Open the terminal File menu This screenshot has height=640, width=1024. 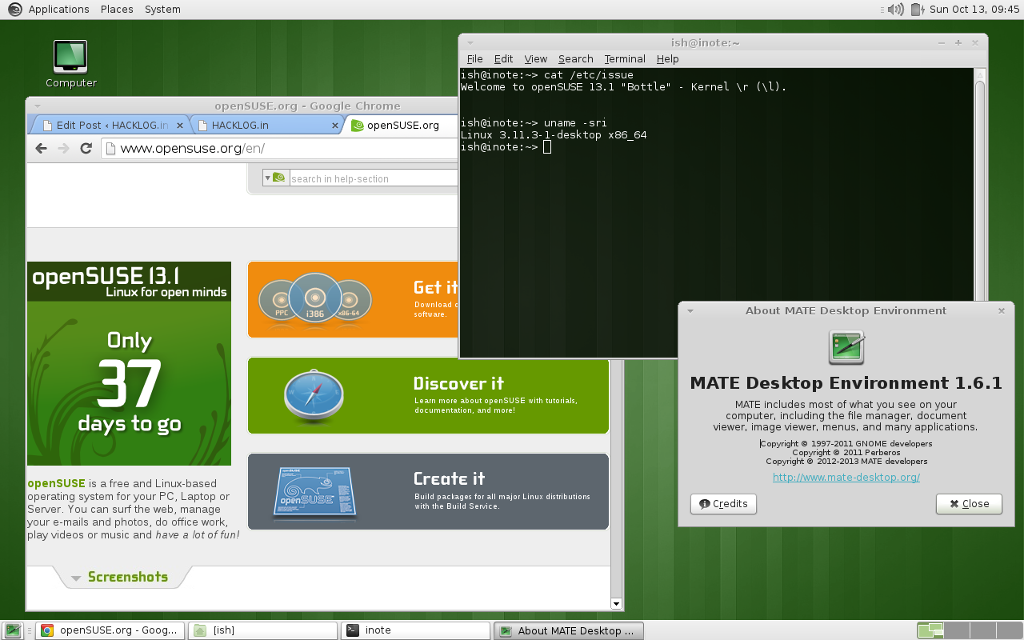pos(475,59)
